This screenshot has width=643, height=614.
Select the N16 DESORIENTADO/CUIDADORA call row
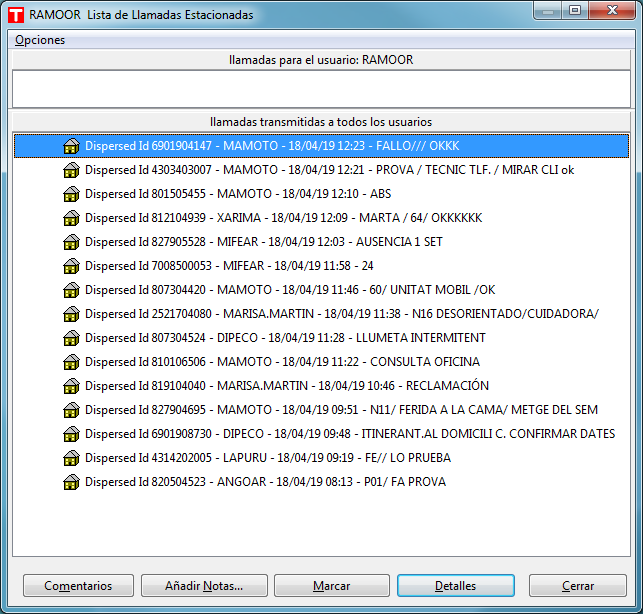341,314
